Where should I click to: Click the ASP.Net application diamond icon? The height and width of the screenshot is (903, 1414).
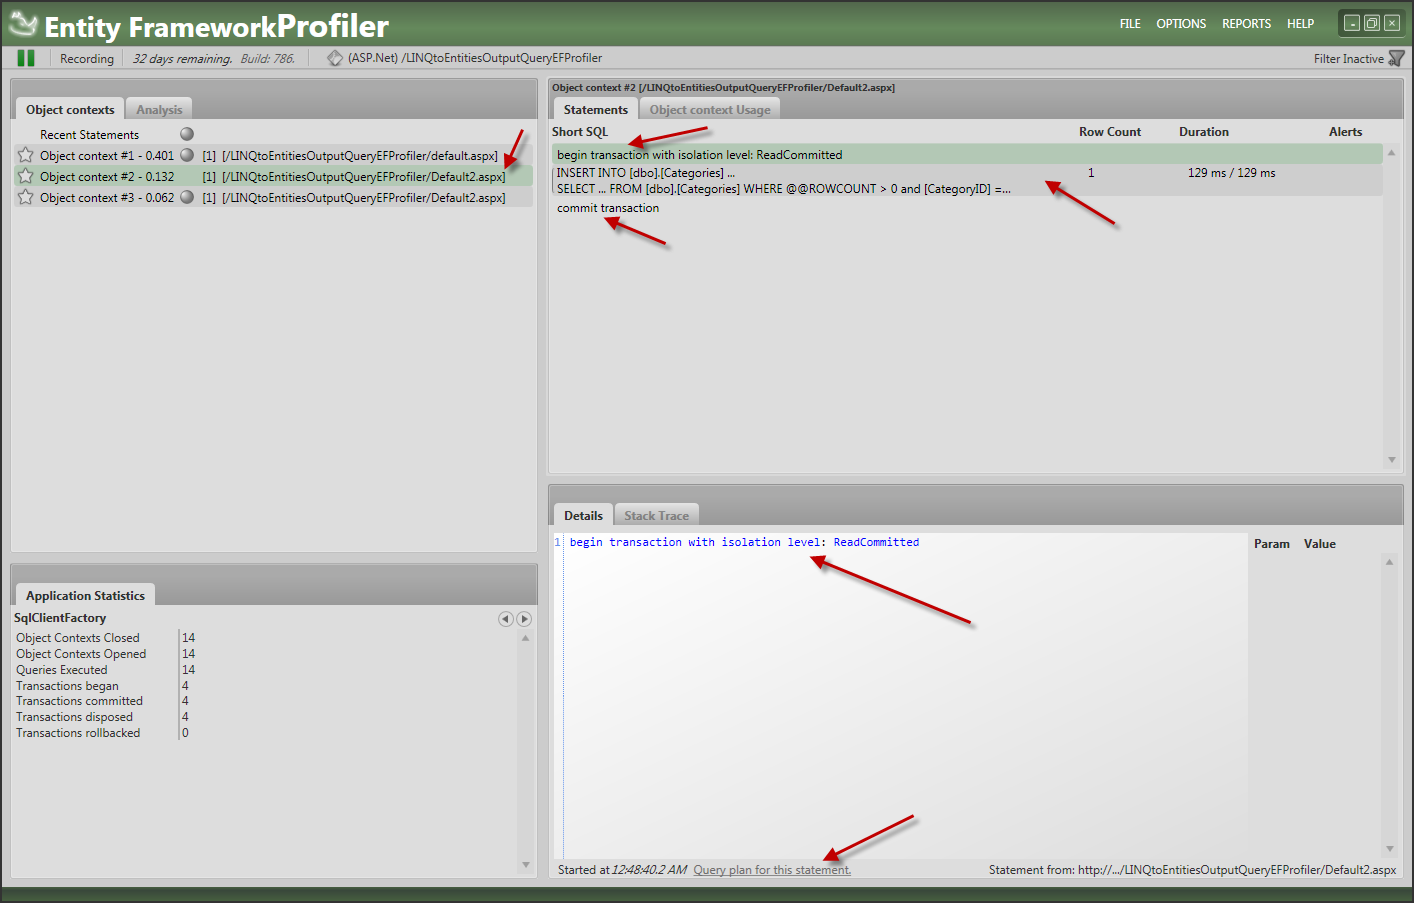[x=335, y=58]
